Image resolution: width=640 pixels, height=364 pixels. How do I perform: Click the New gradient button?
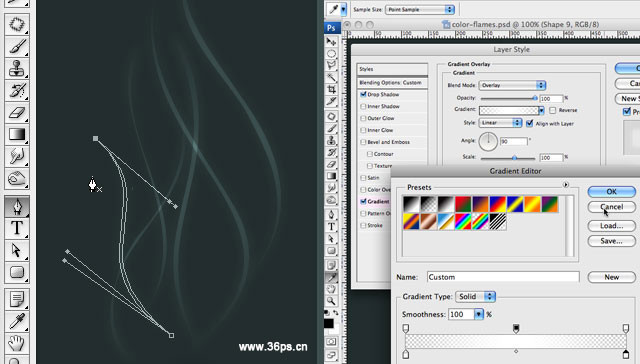tap(611, 277)
